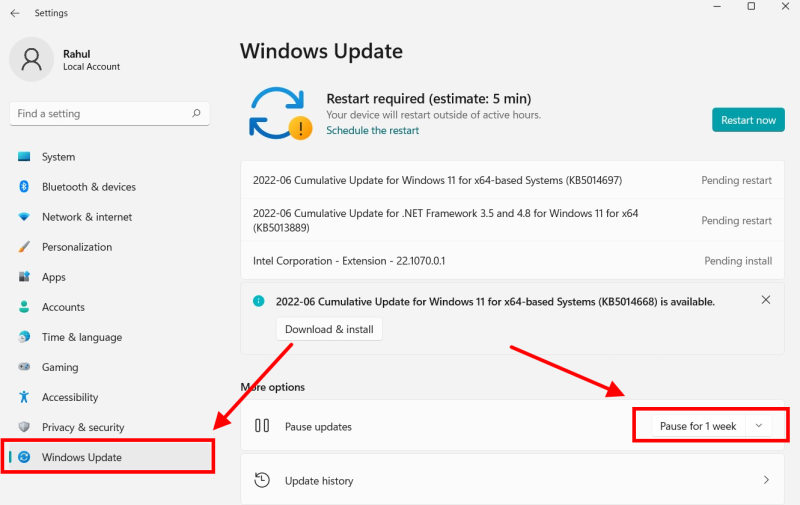Minimize the Settings window
The width and height of the screenshot is (800, 505).
click(717, 7)
